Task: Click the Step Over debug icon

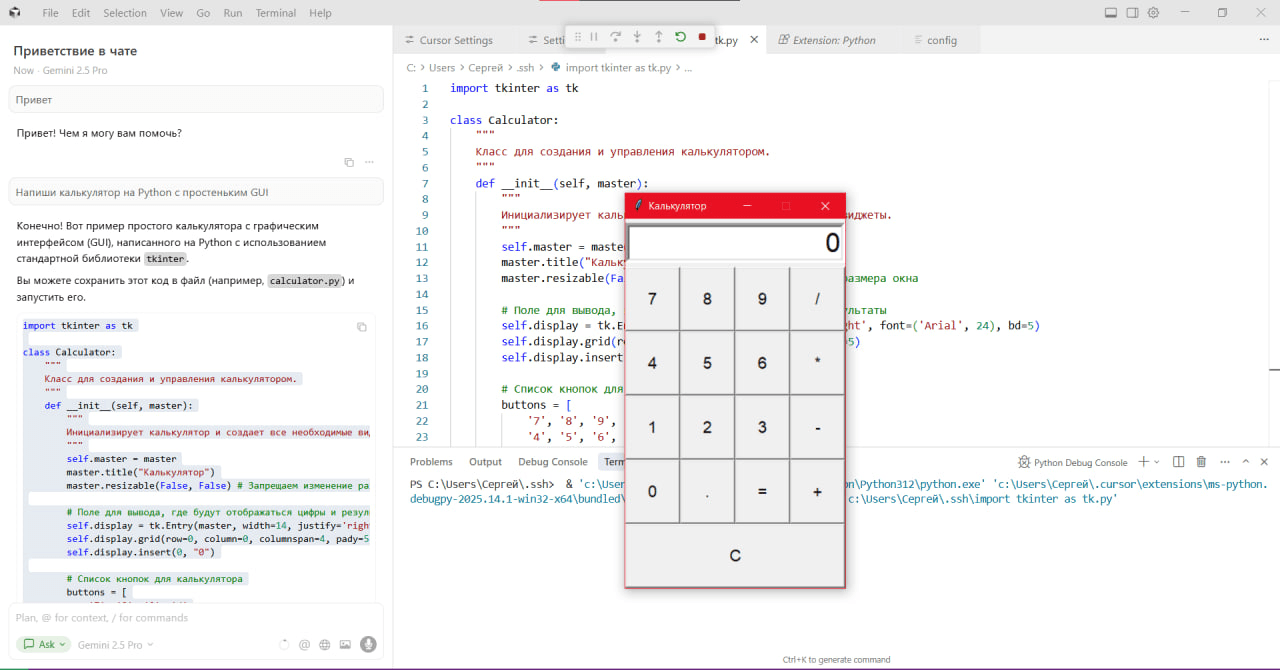Action: pos(616,37)
